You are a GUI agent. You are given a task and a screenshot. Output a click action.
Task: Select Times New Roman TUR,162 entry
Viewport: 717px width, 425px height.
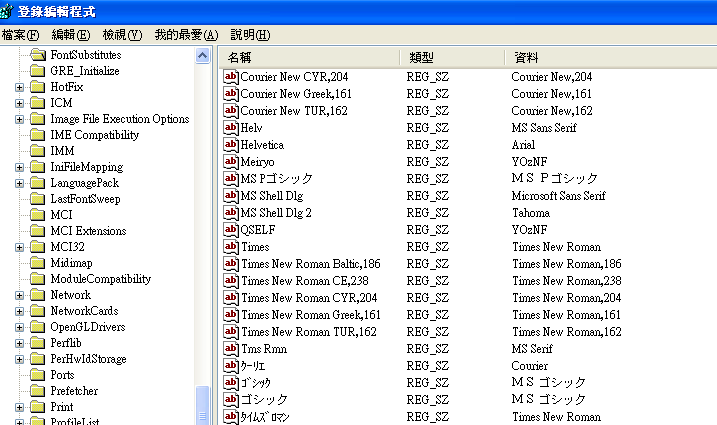pyautogui.click(x=309, y=332)
